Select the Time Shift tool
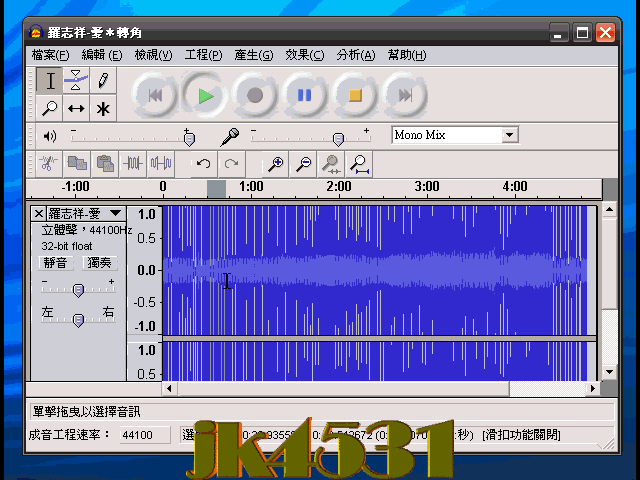This screenshot has height=480, width=640. 76,108
